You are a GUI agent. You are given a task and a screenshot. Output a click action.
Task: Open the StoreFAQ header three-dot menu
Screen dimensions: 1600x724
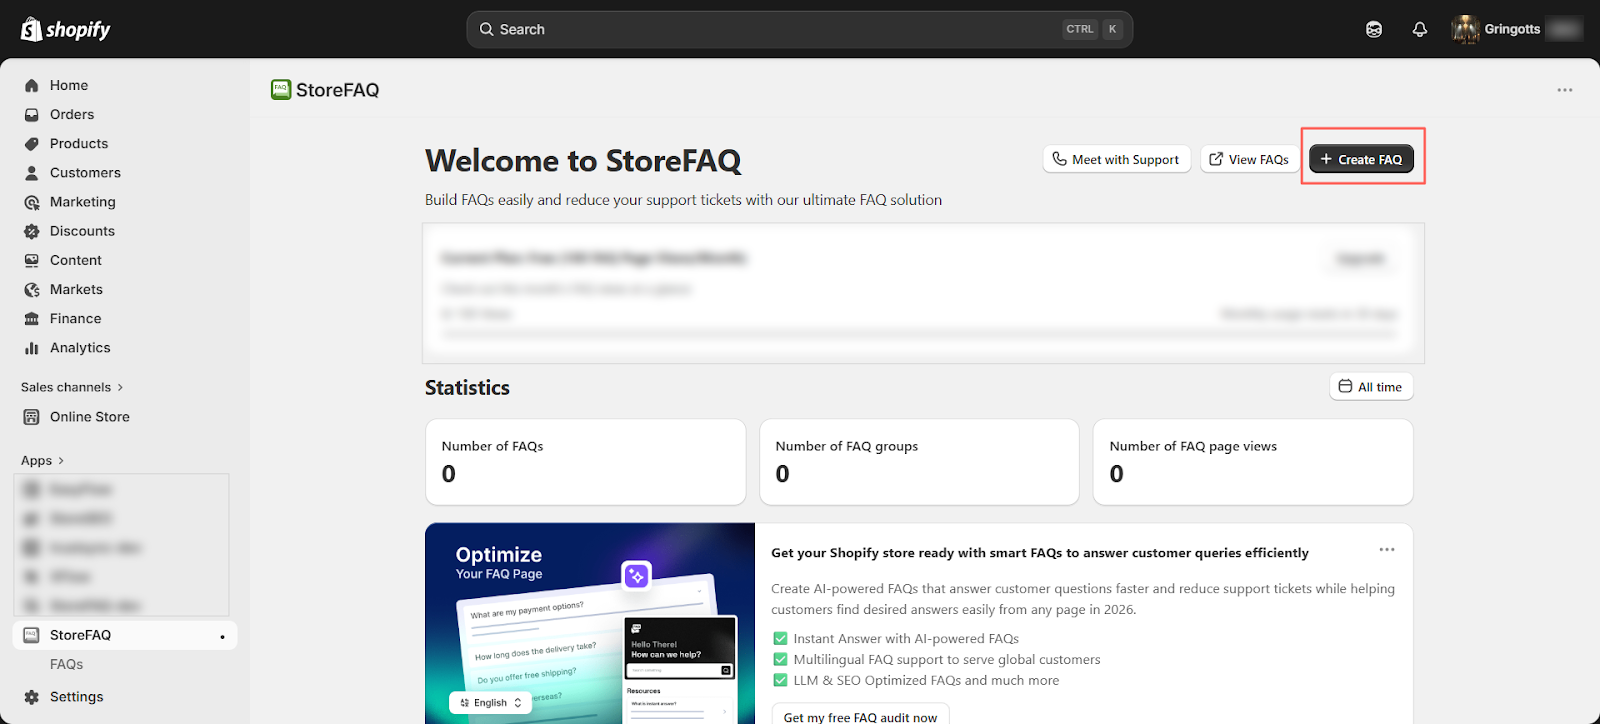pyautogui.click(x=1565, y=90)
